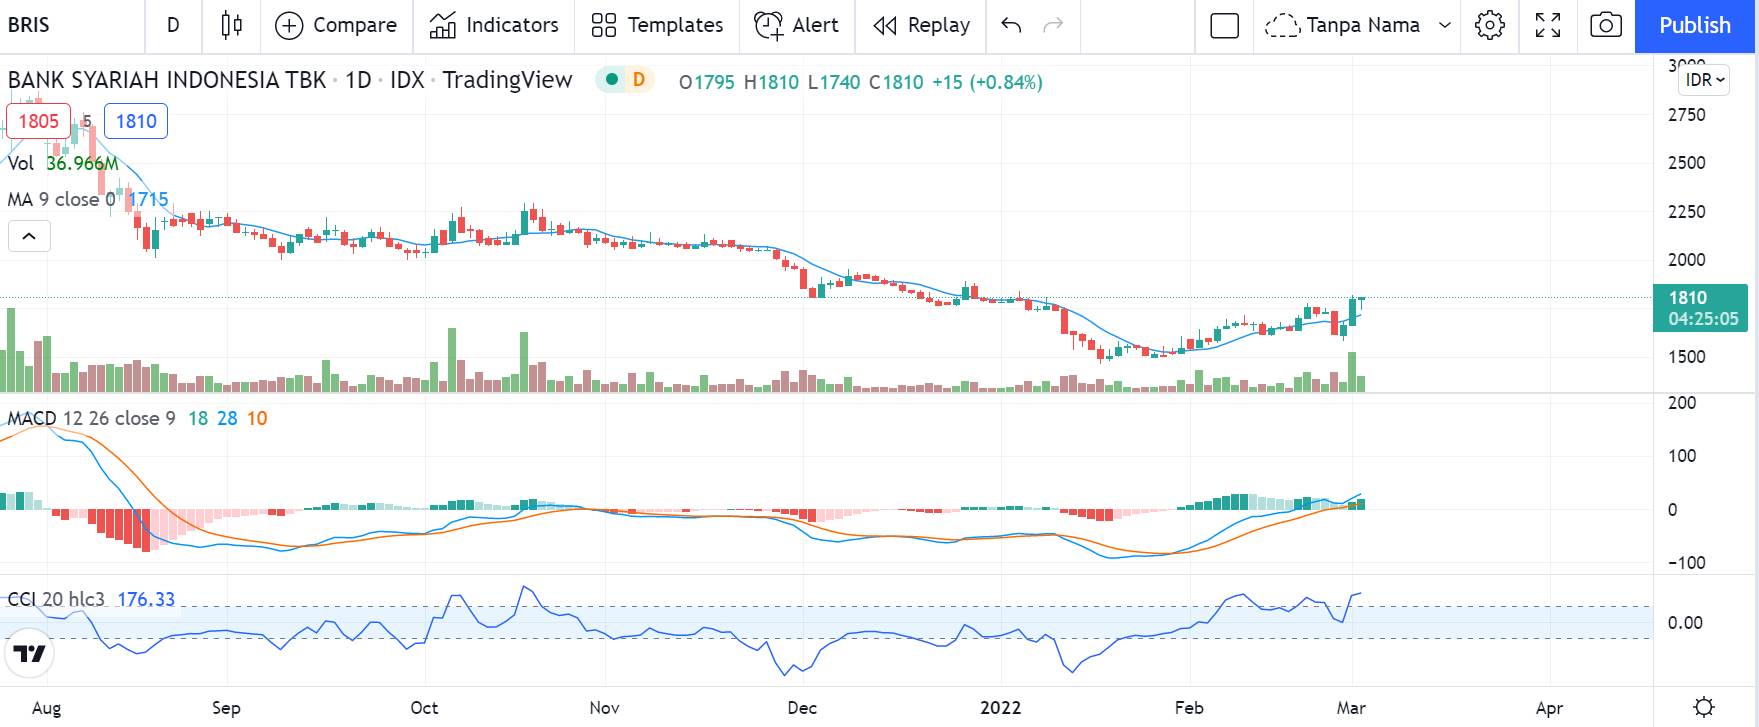The width and height of the screenshot is (1759, 727).
Task: Click the Oct label on the time axis
Action: click(x=424, y=708)
